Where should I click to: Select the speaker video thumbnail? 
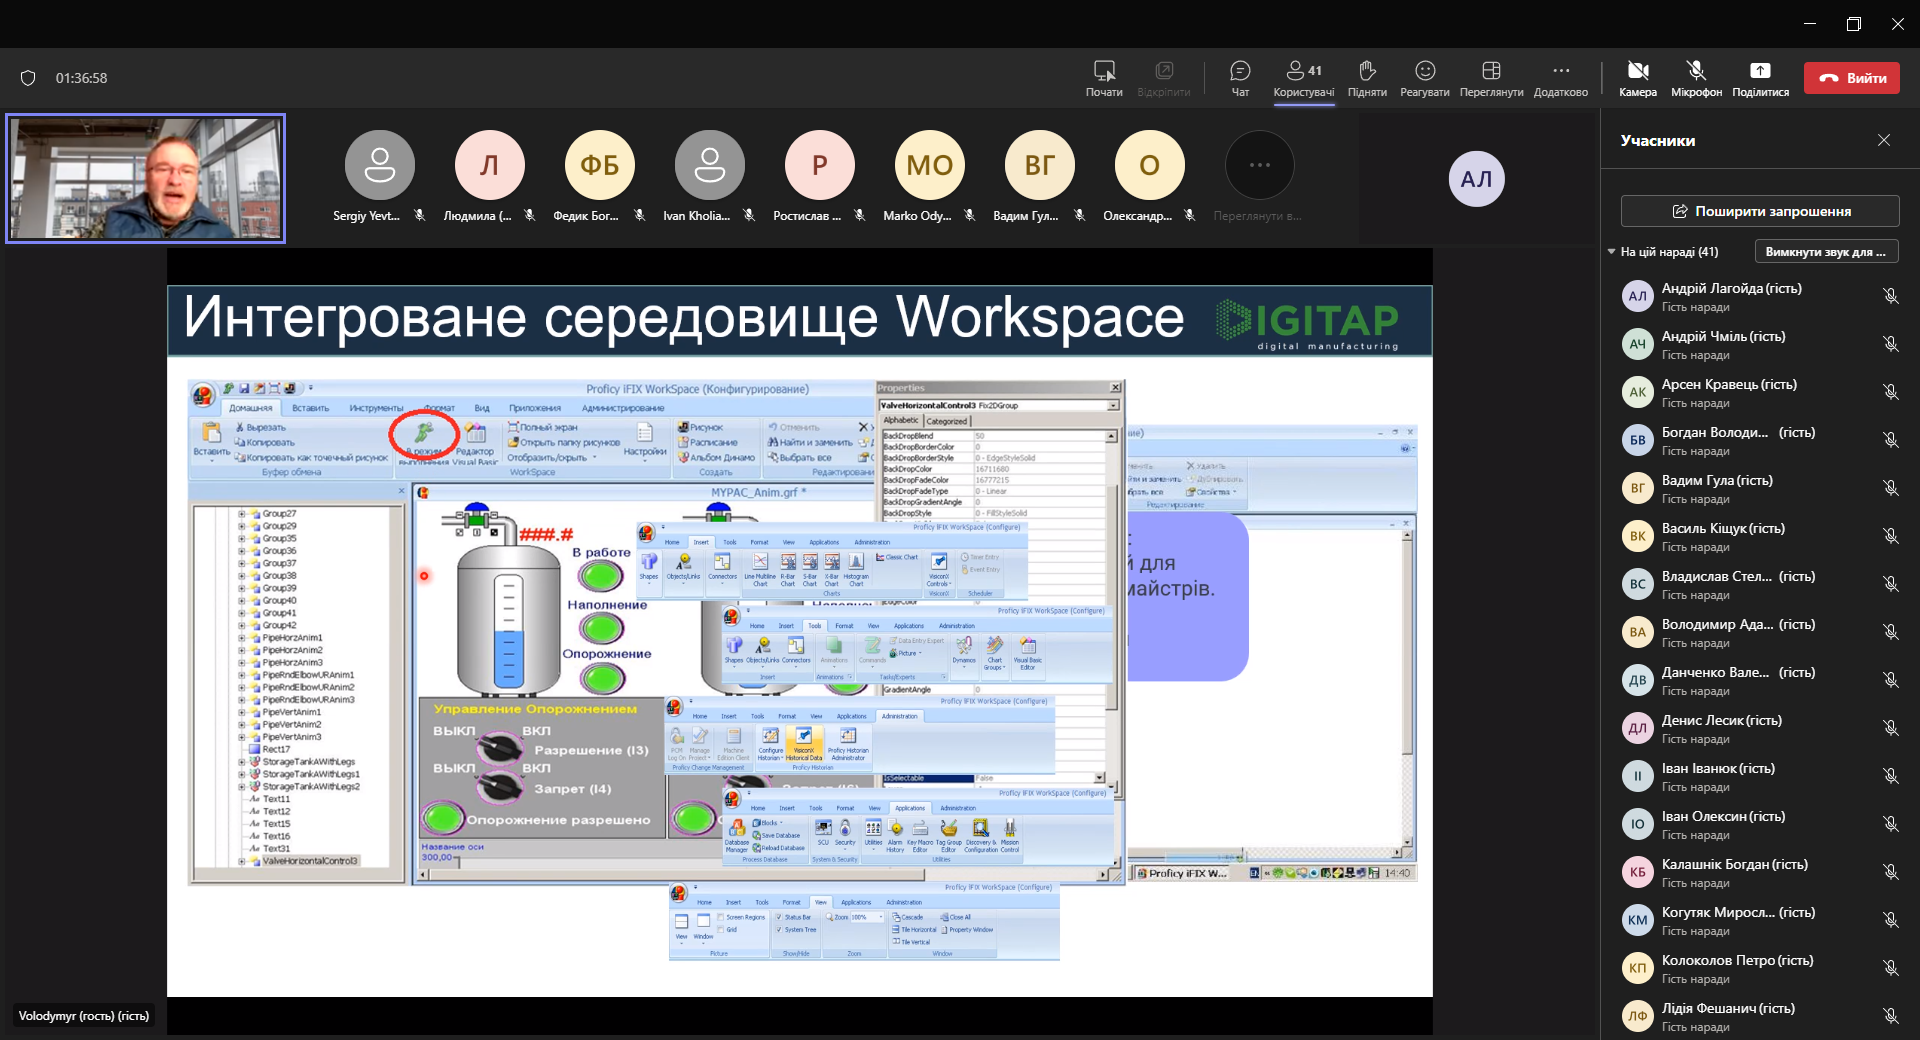pyautogui.click(x=146, y=178)
